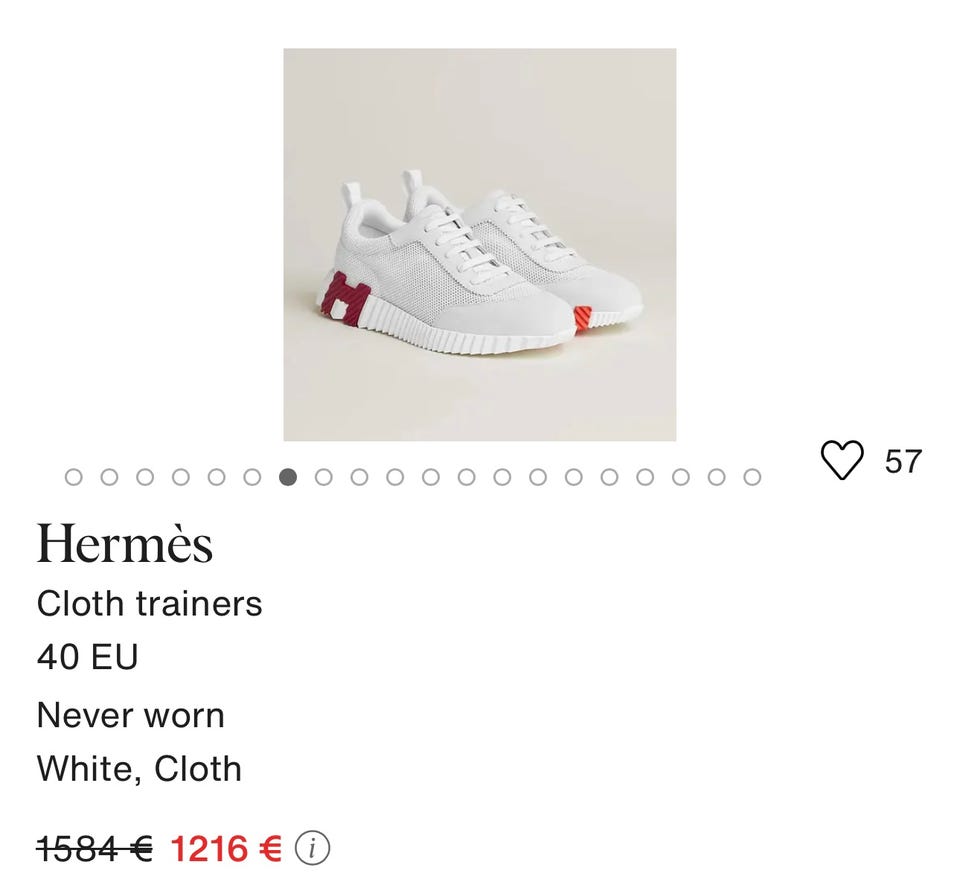
Task: Click the crossed-out 1584 € price
Action: (94, 848)
